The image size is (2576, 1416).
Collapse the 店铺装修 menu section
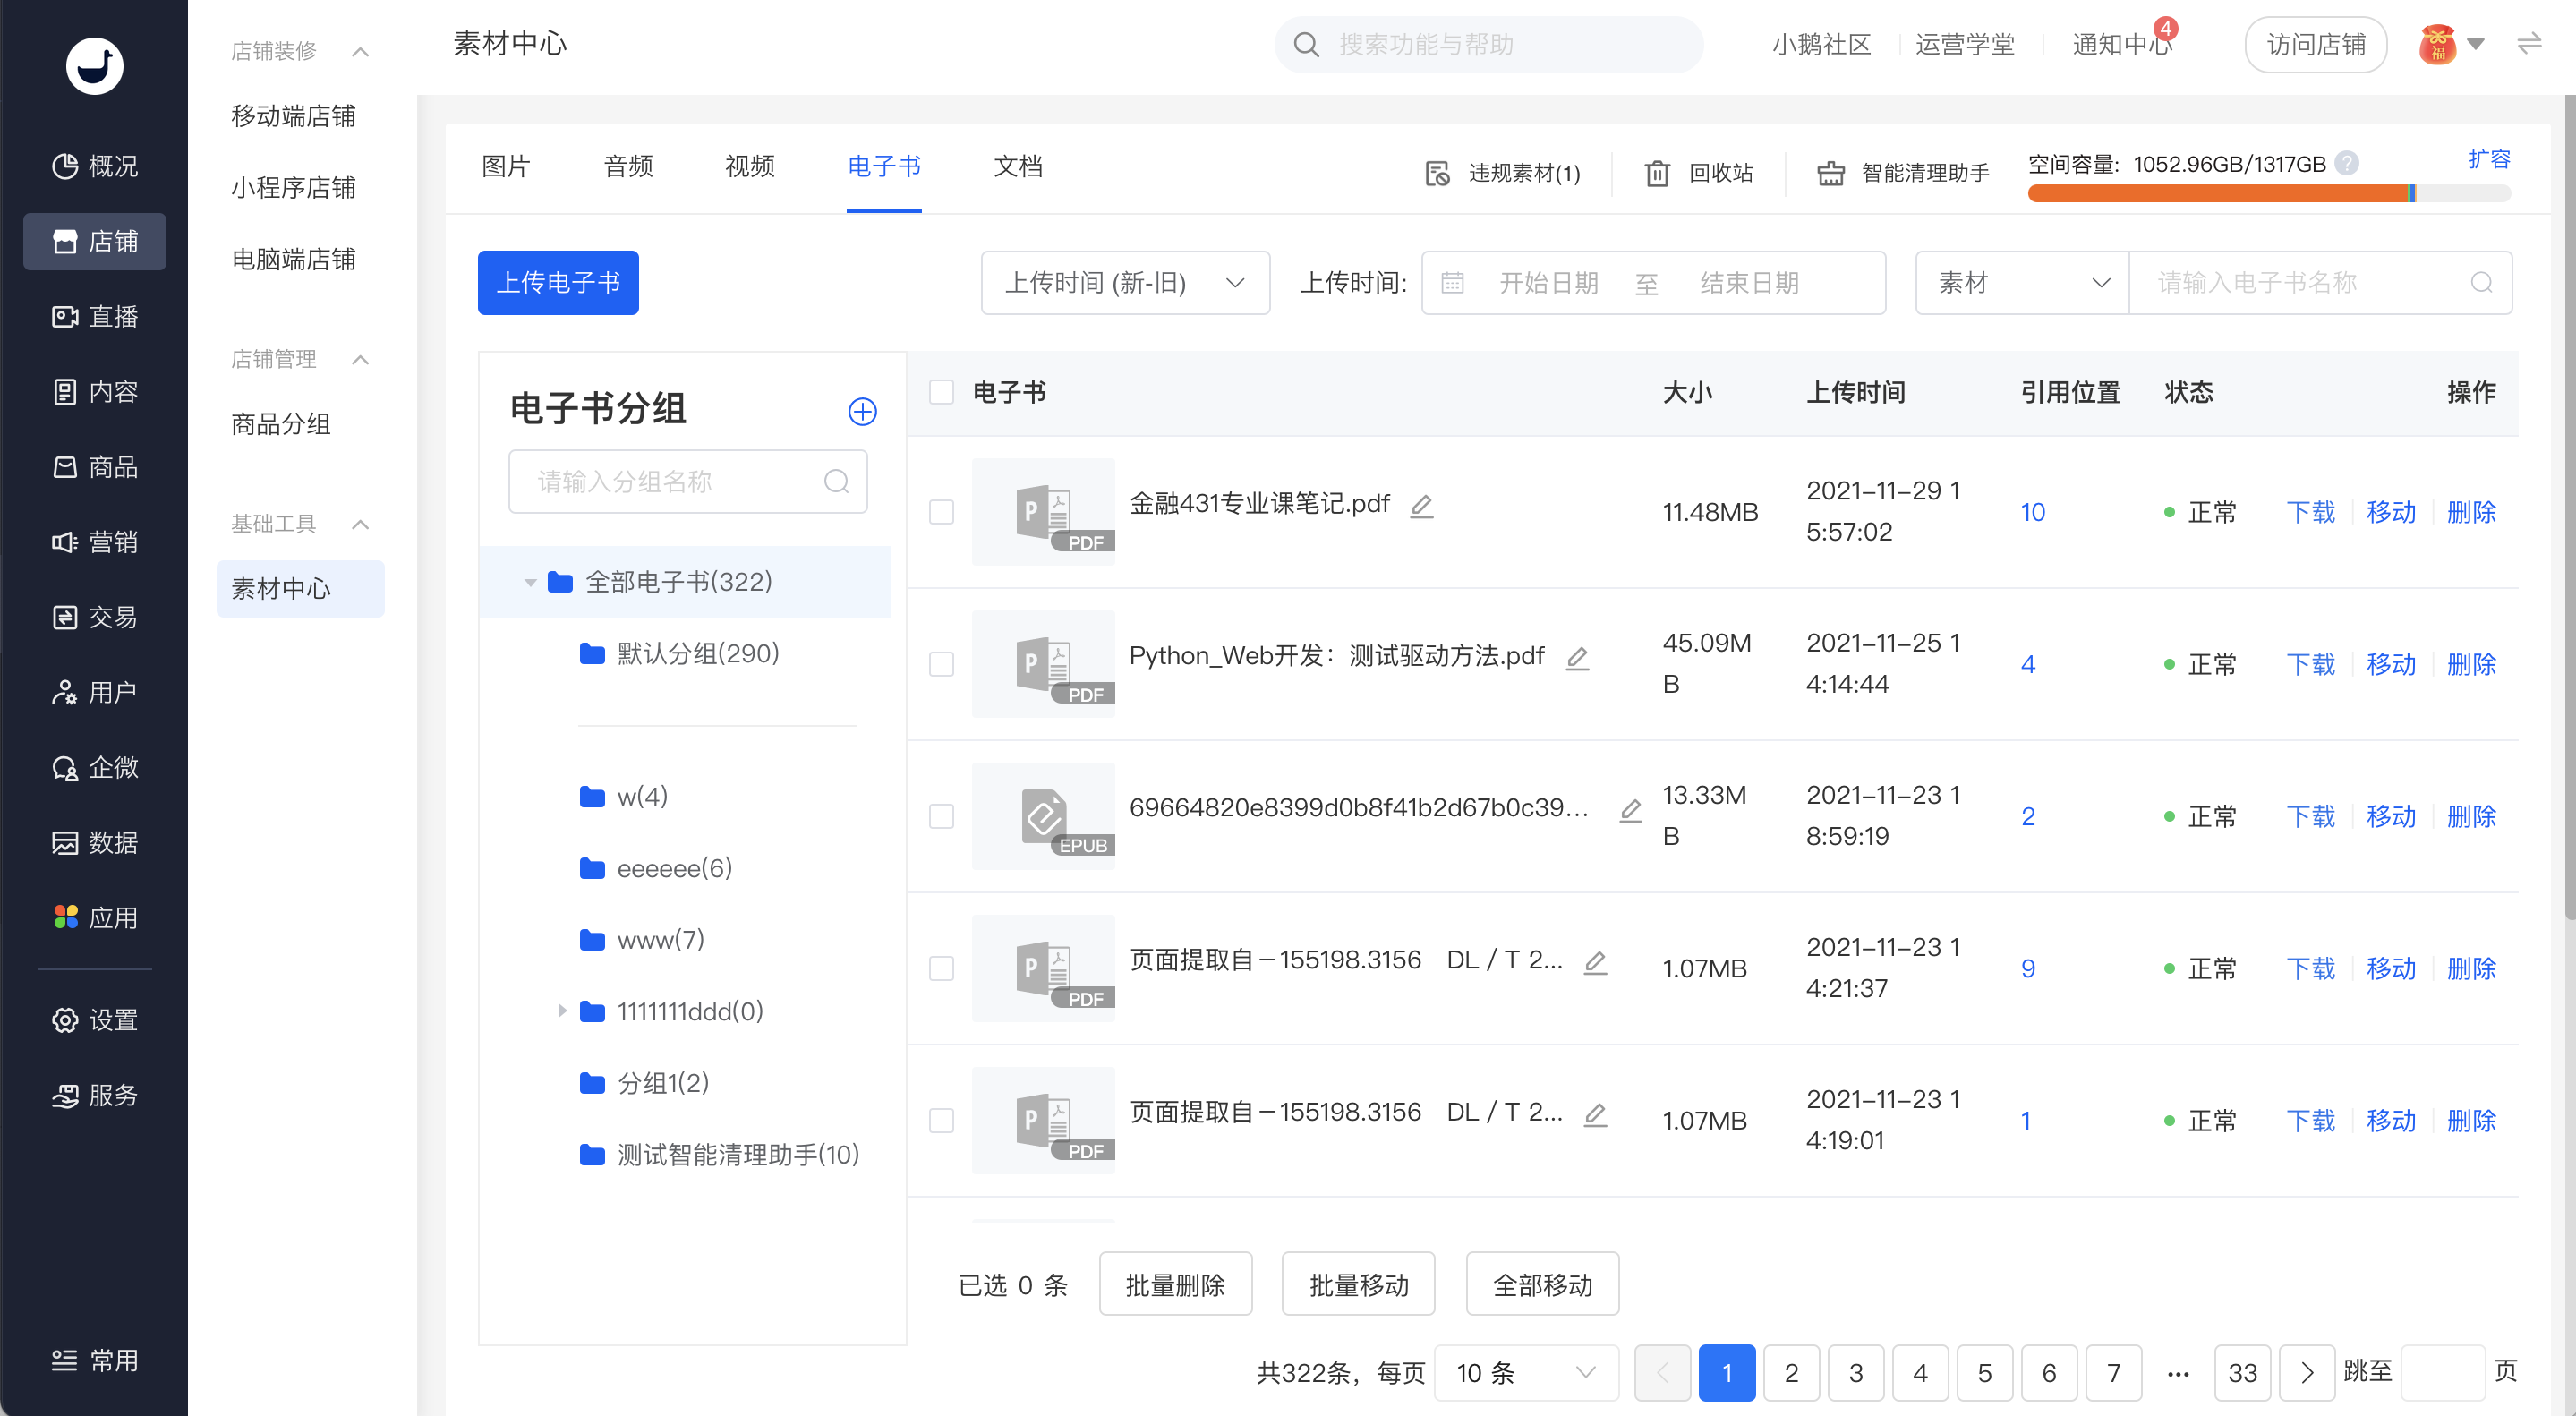coord(361,51)
